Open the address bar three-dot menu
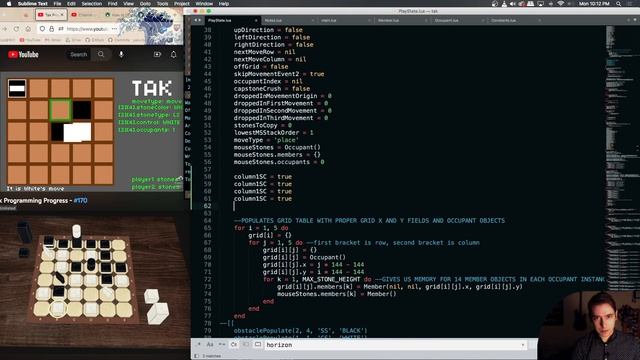Image resolution: width=640 pixels, height=360 pixels. pyautogui.click(x=114, y=29)
